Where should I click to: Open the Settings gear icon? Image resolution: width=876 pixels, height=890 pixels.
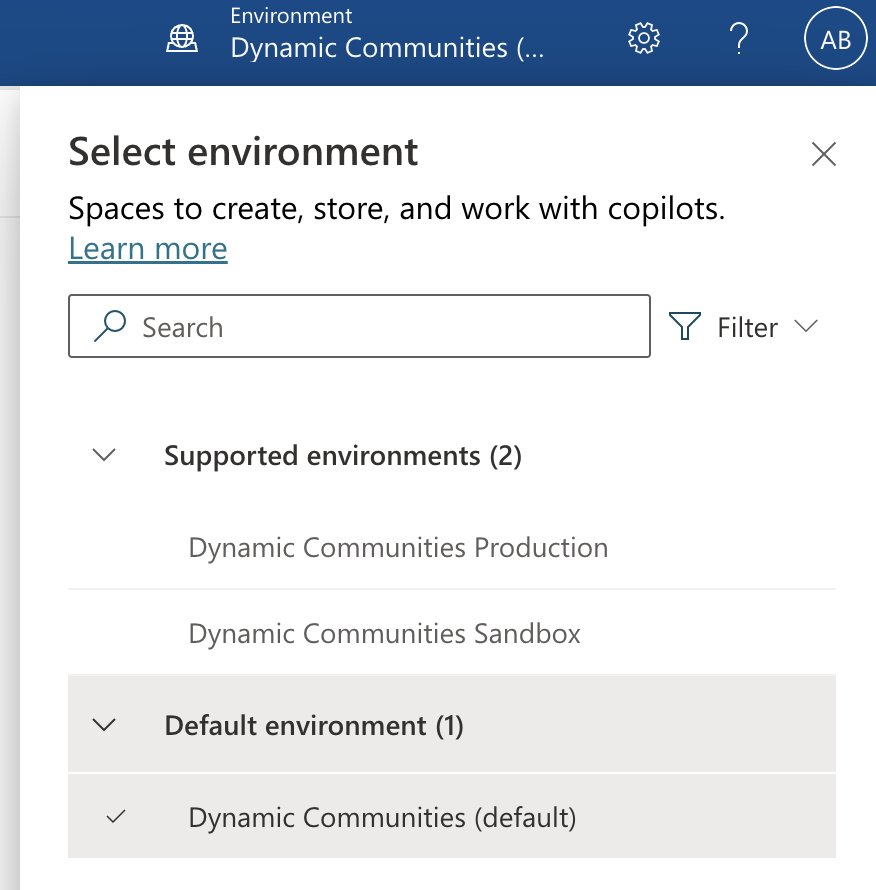[644, 39]
